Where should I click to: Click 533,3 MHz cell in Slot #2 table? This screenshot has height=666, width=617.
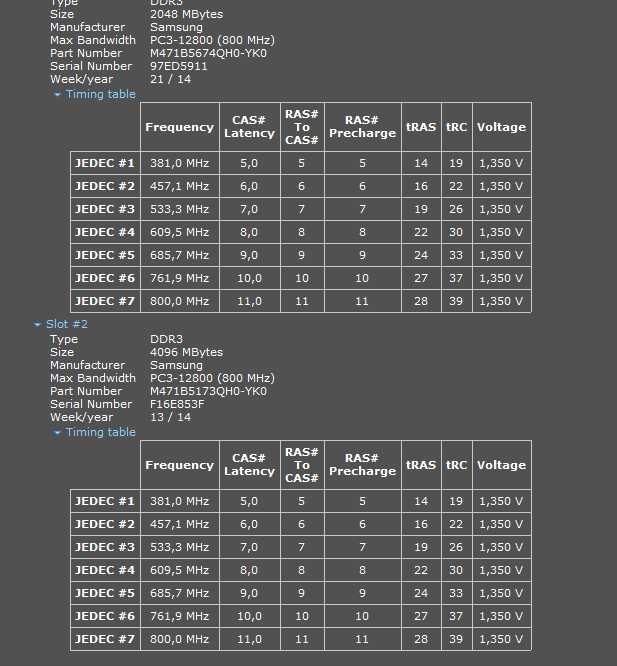(180, 547)
